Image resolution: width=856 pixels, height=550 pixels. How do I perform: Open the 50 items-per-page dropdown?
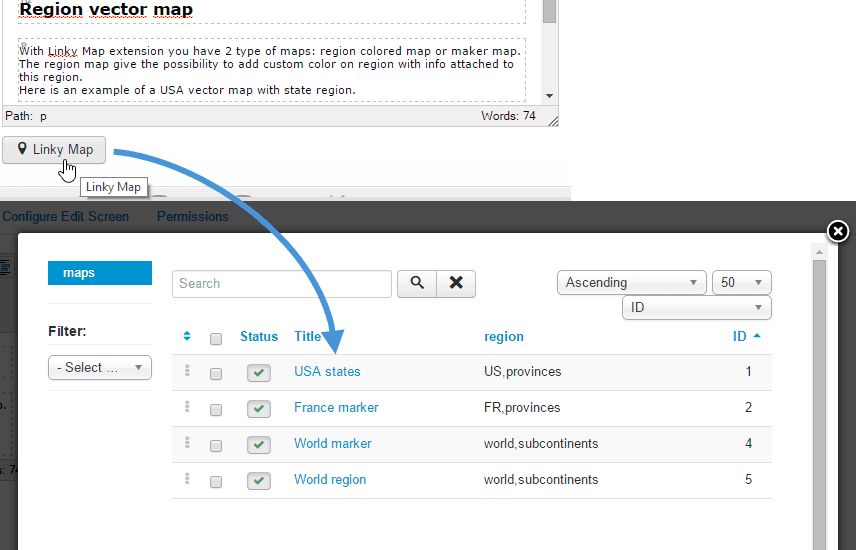(741, 283)
